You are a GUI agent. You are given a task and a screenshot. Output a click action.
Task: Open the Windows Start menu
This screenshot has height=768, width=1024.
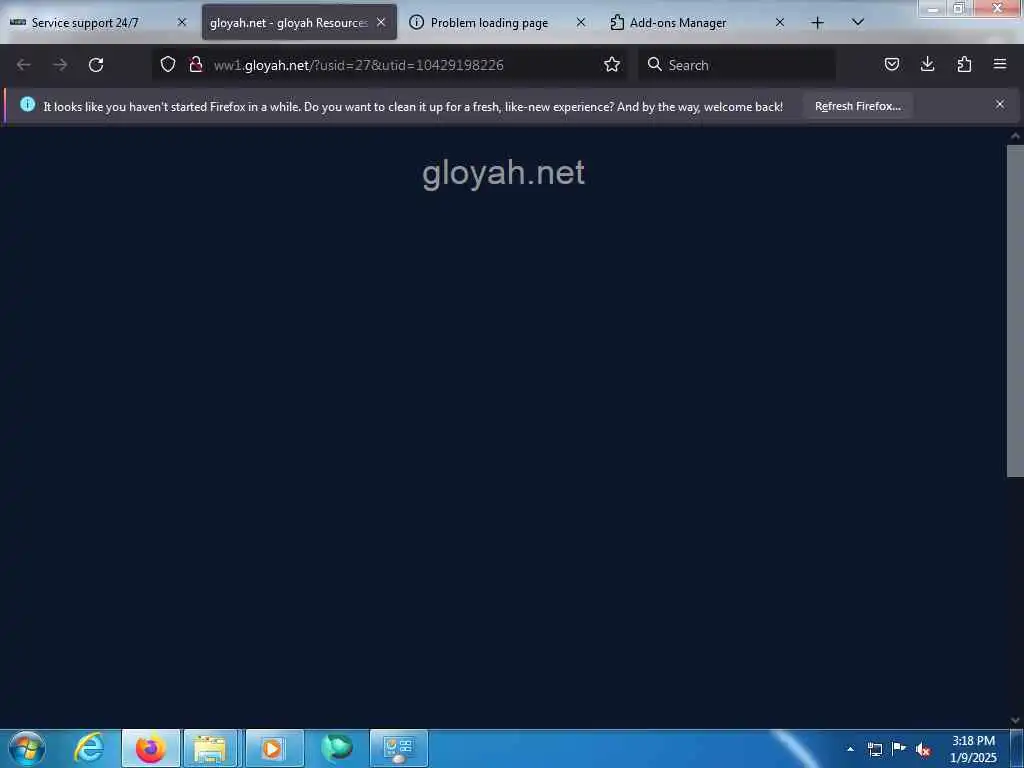pos(27,748)
